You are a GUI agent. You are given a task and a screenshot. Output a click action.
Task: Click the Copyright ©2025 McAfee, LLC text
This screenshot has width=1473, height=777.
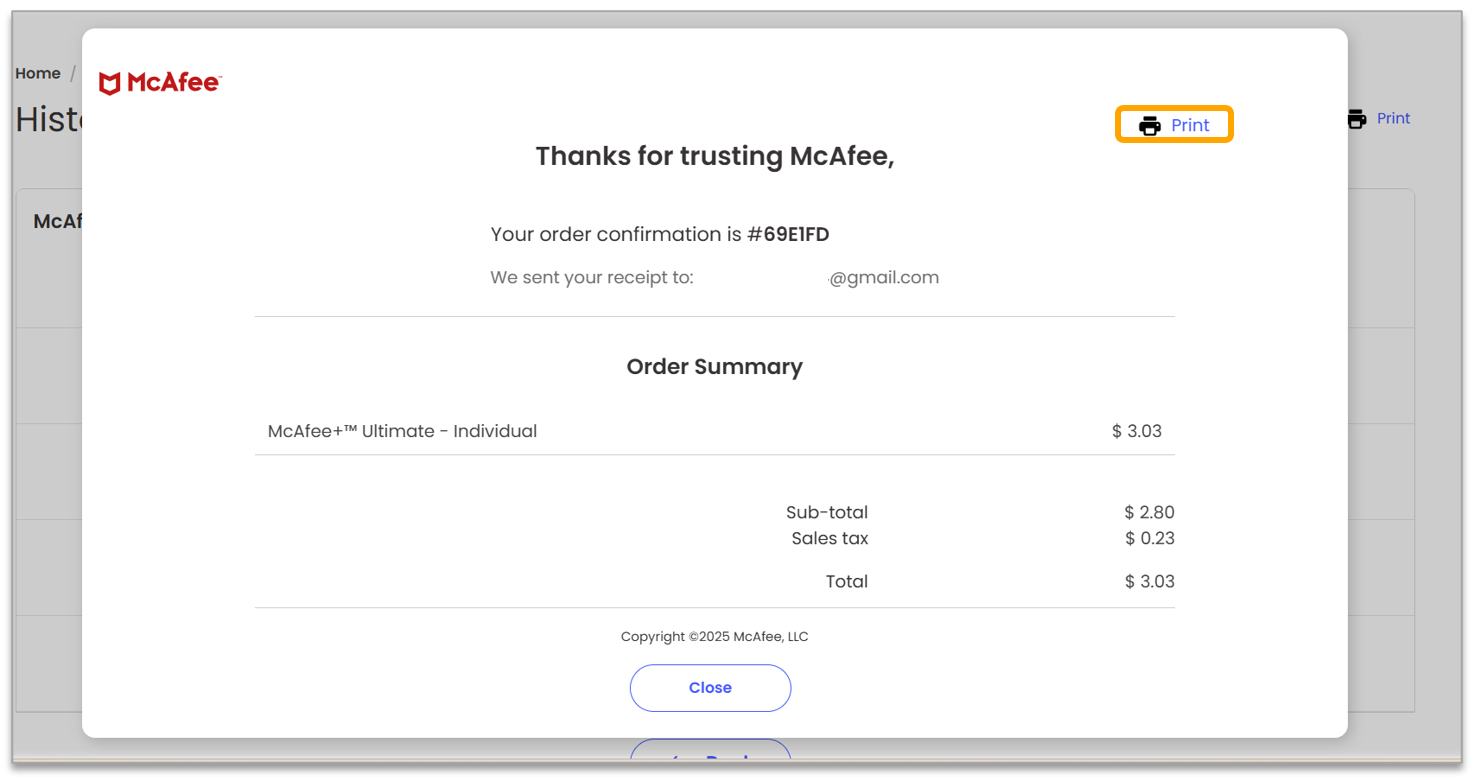point(714,637)
